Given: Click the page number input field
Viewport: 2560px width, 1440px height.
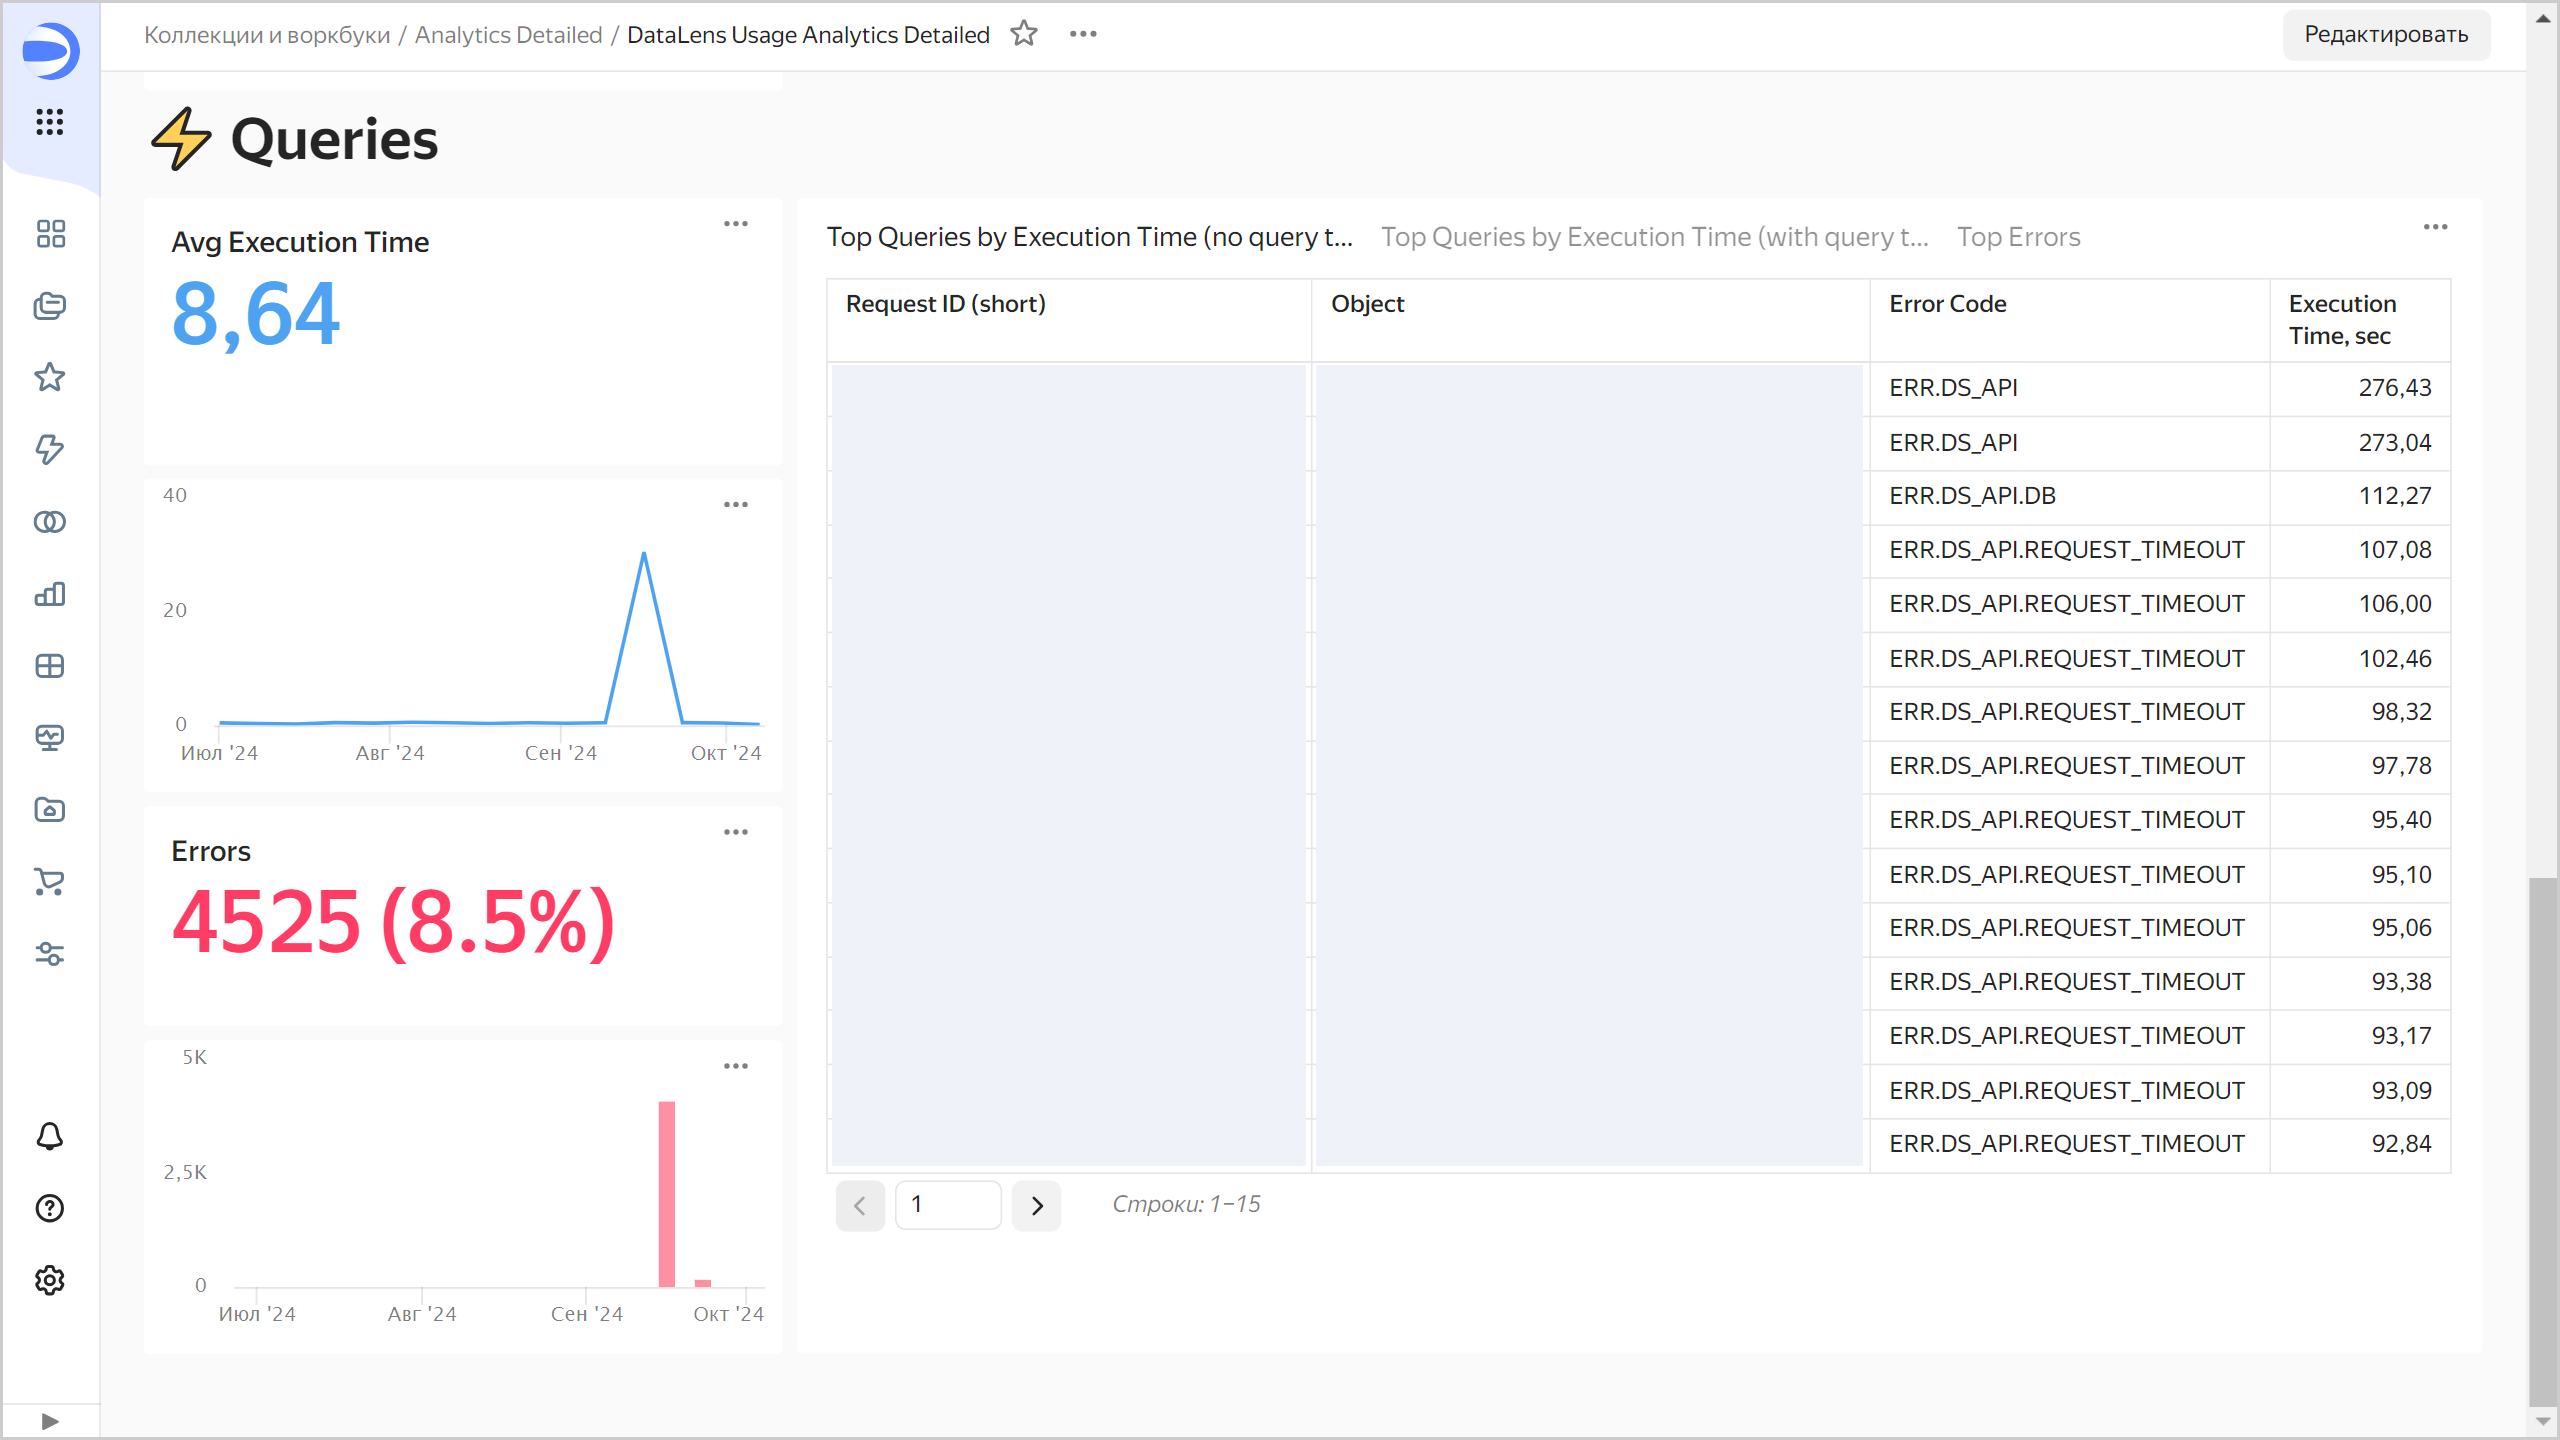Looking at the screenshot, I should (947, 1205).
